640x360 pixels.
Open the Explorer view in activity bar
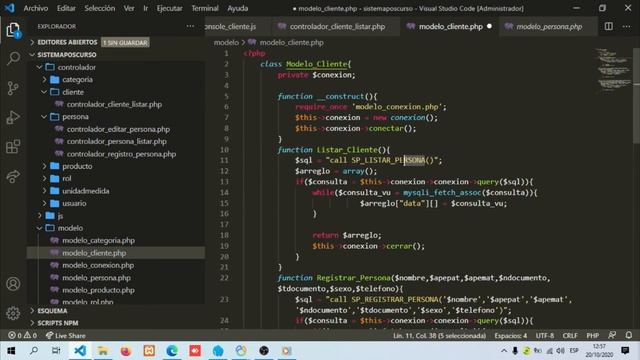pos(13,30)
